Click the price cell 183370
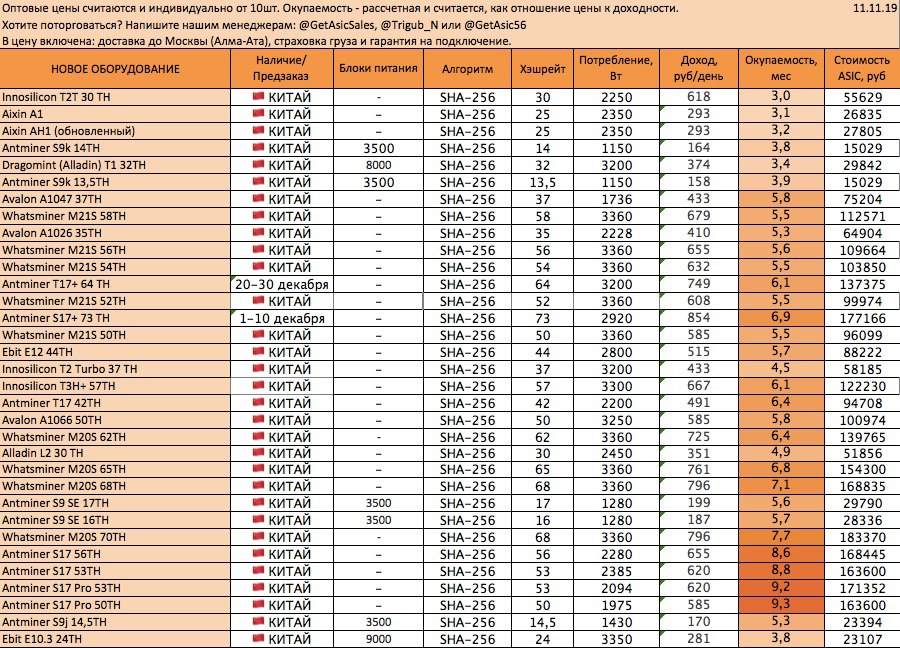Viewport: 900px width, 648px height. (862, 537)
